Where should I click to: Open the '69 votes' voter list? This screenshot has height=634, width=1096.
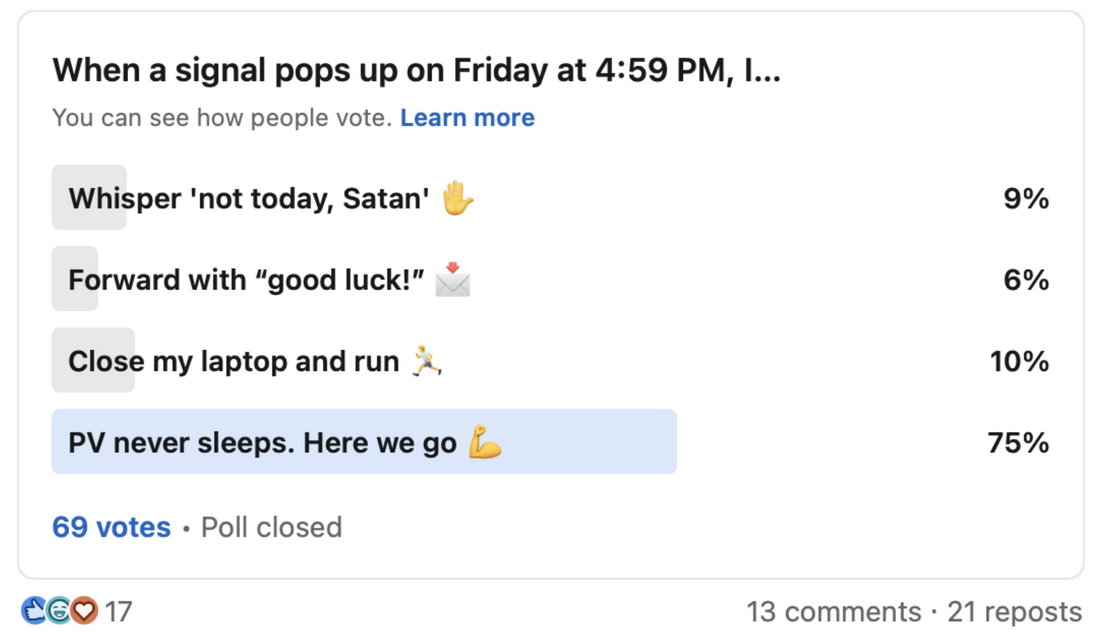pyautogui.click(x=111, y=527)
